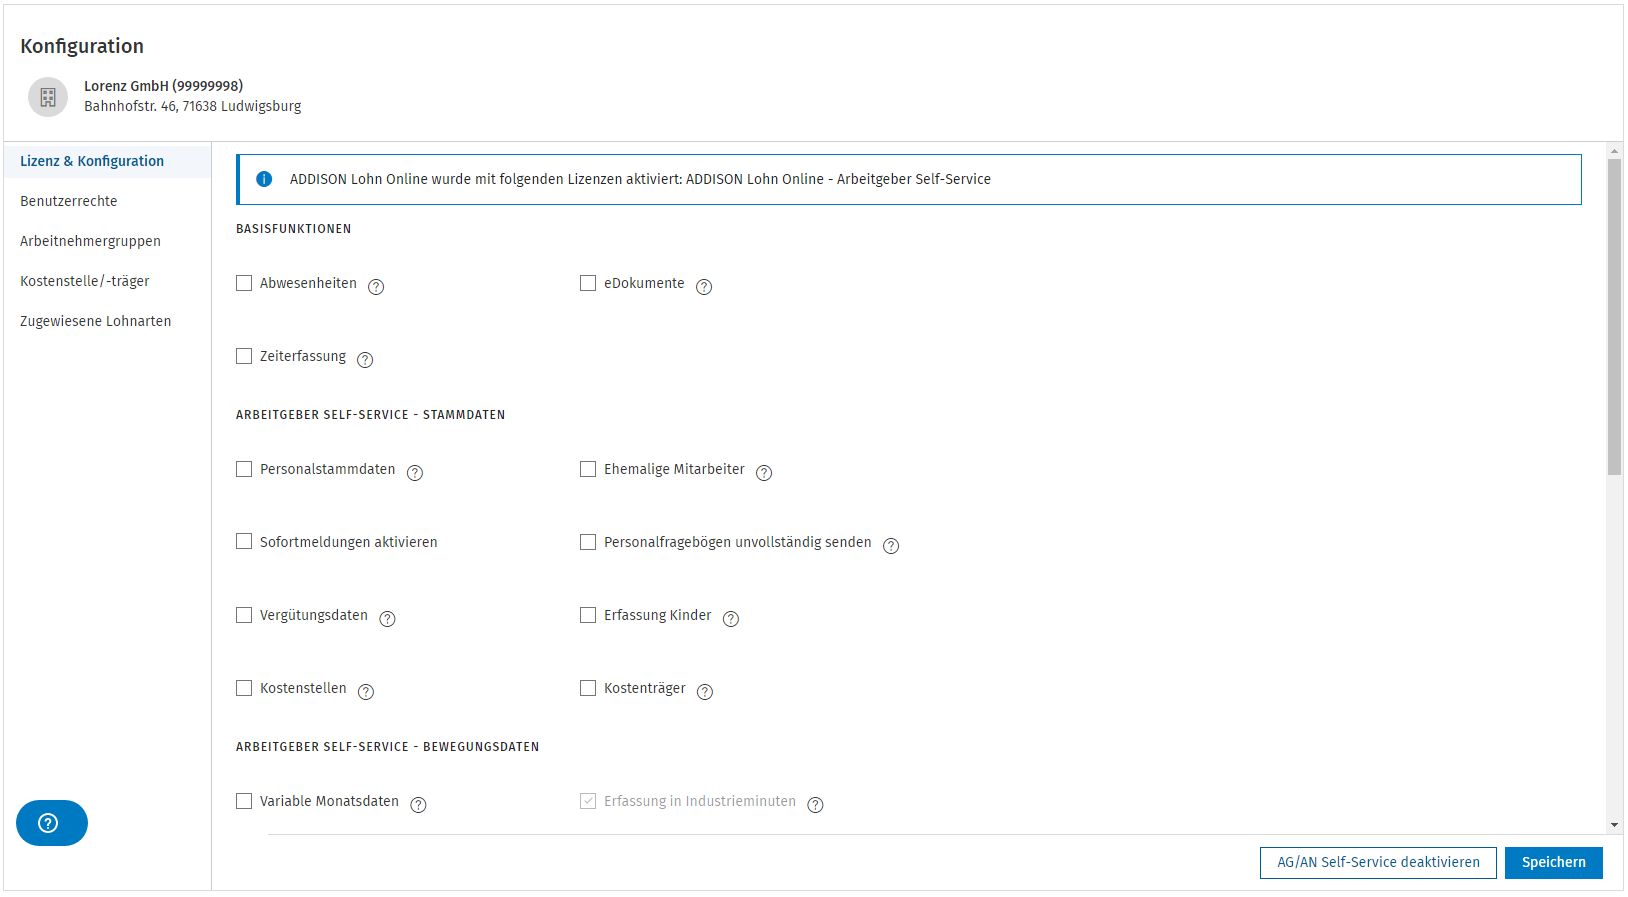This screenshot has height=897, width=1628.
Task: Click the Speichern button
Action: 1553,862
